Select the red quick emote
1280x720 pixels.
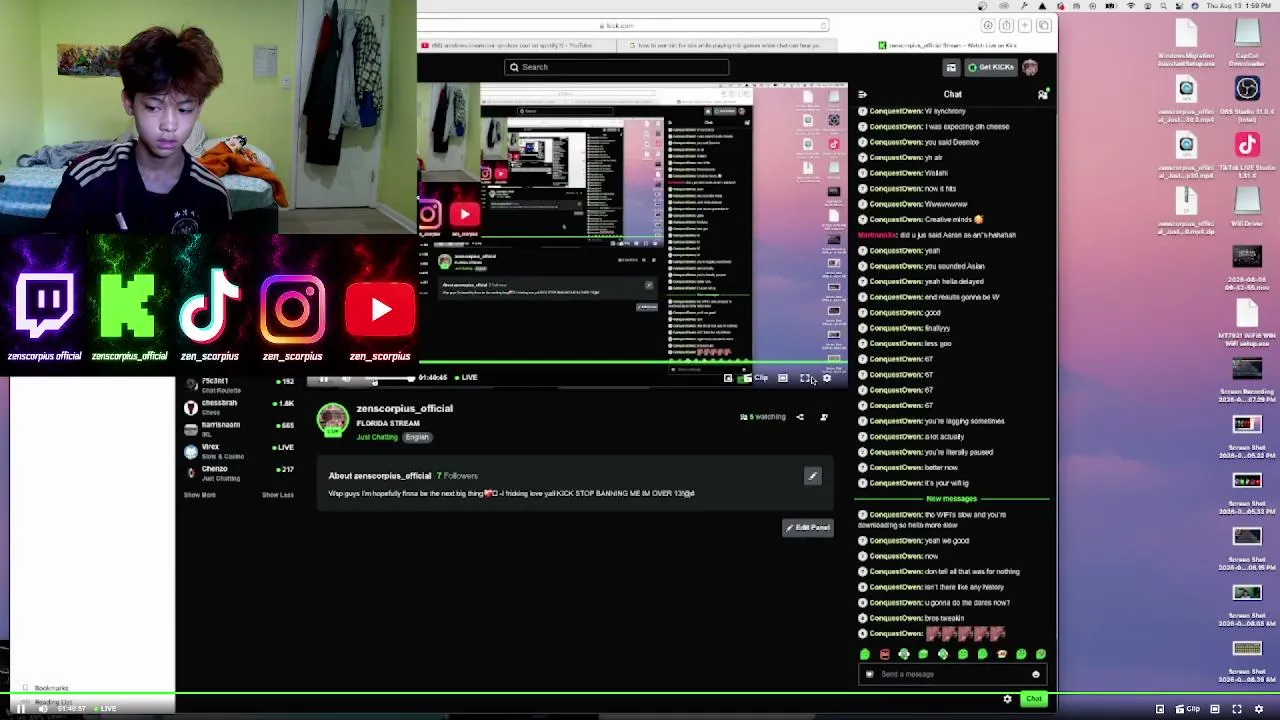(x=884, y=654)
